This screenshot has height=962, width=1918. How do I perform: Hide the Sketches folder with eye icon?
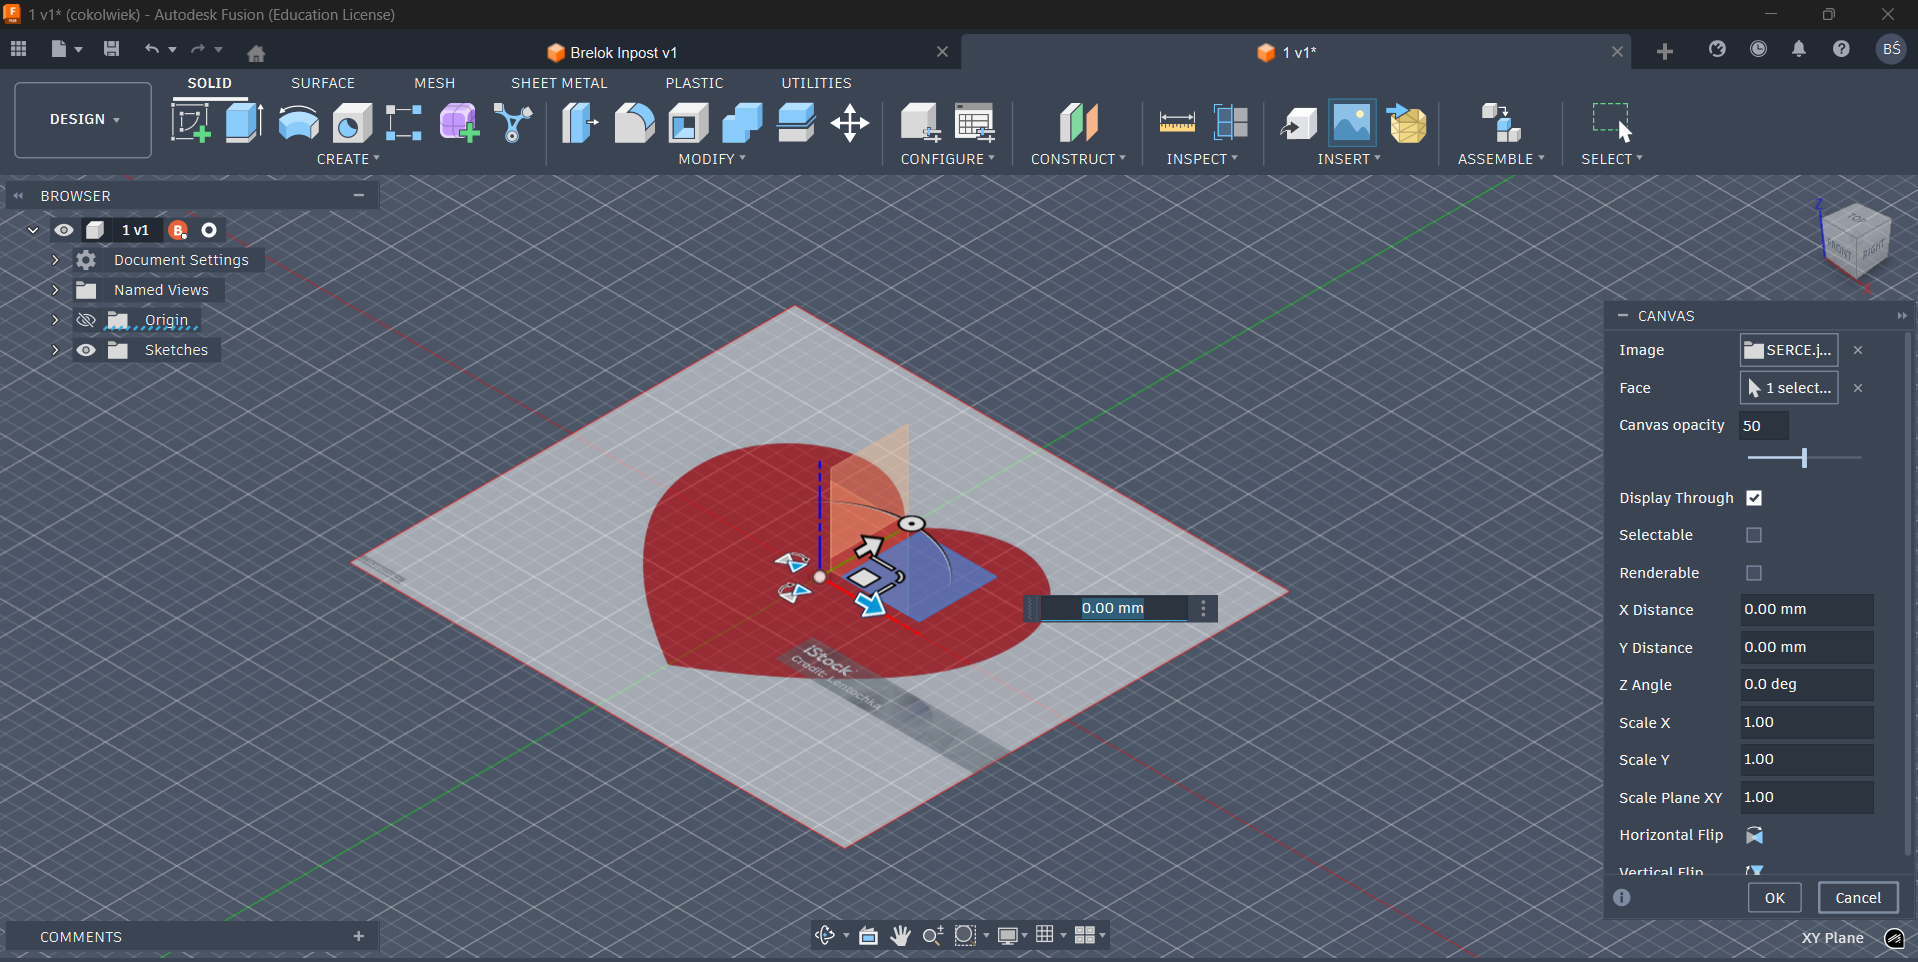coord(87,350)
